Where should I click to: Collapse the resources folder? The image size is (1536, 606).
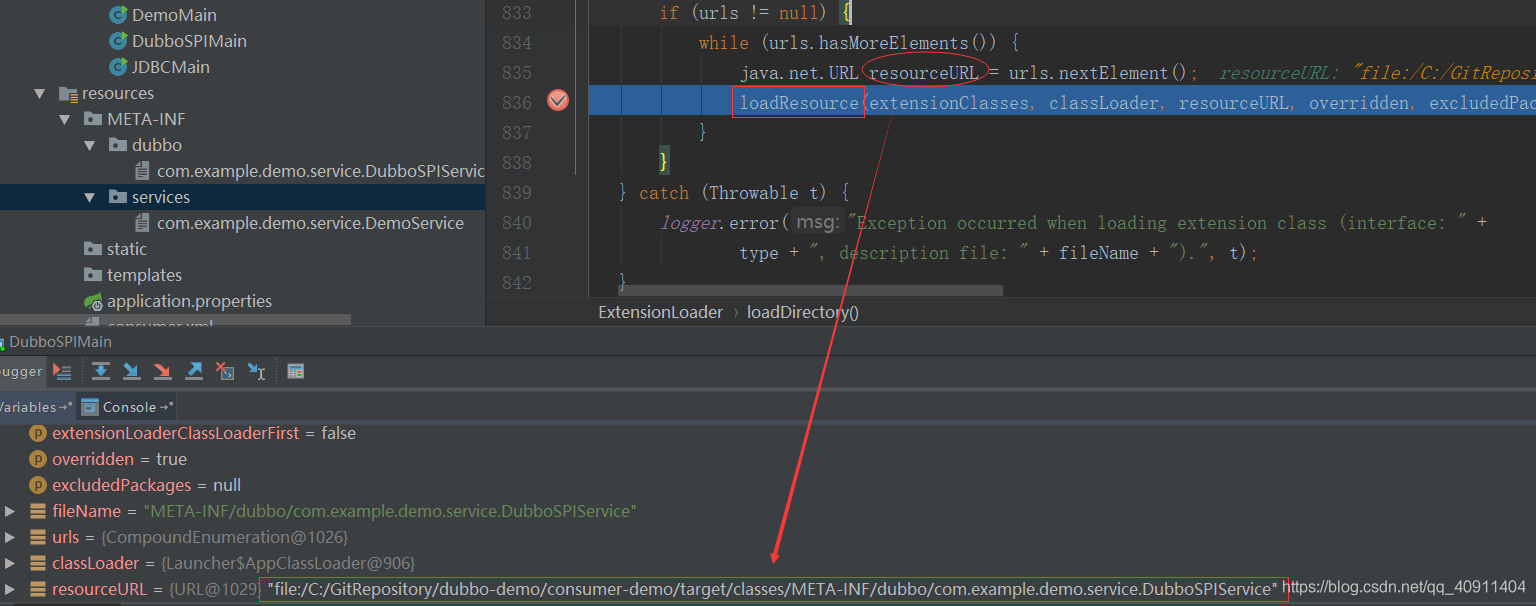tap(40, 93)
